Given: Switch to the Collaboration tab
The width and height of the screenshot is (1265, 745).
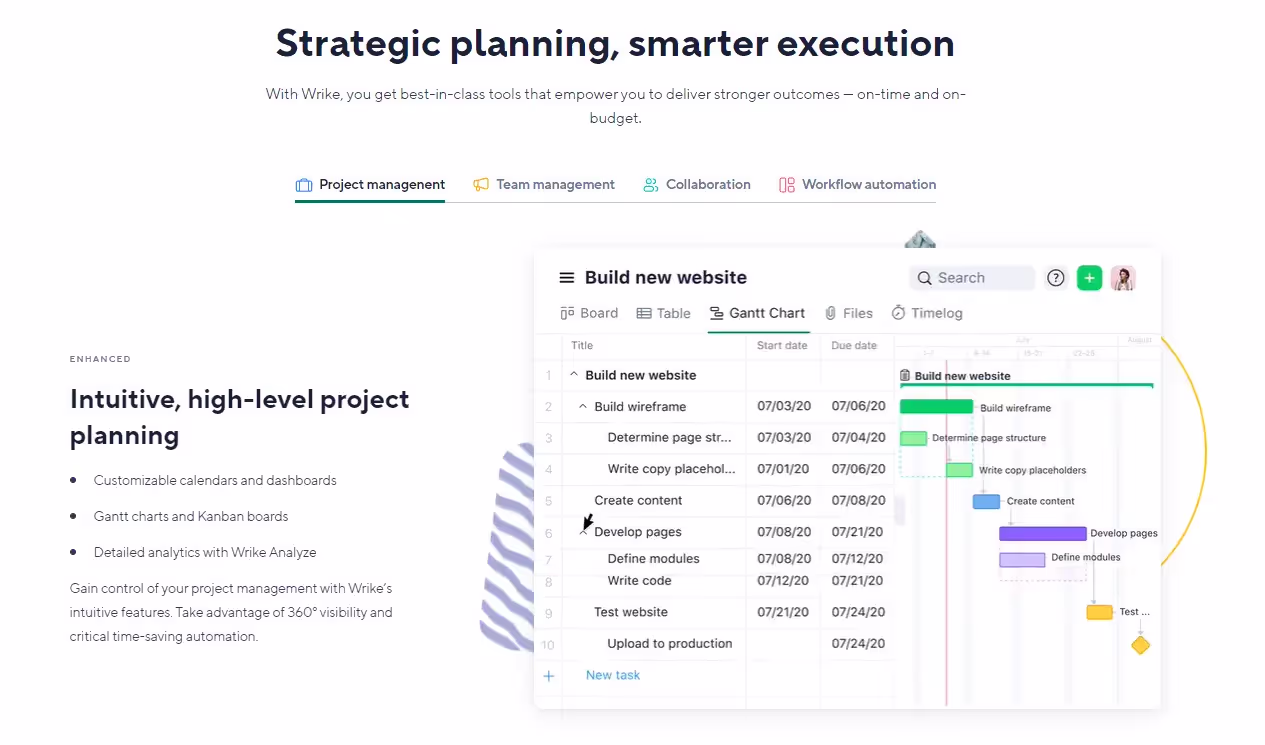Looking at the screenshot, I should pyautogui.click(x=697, y=185).
